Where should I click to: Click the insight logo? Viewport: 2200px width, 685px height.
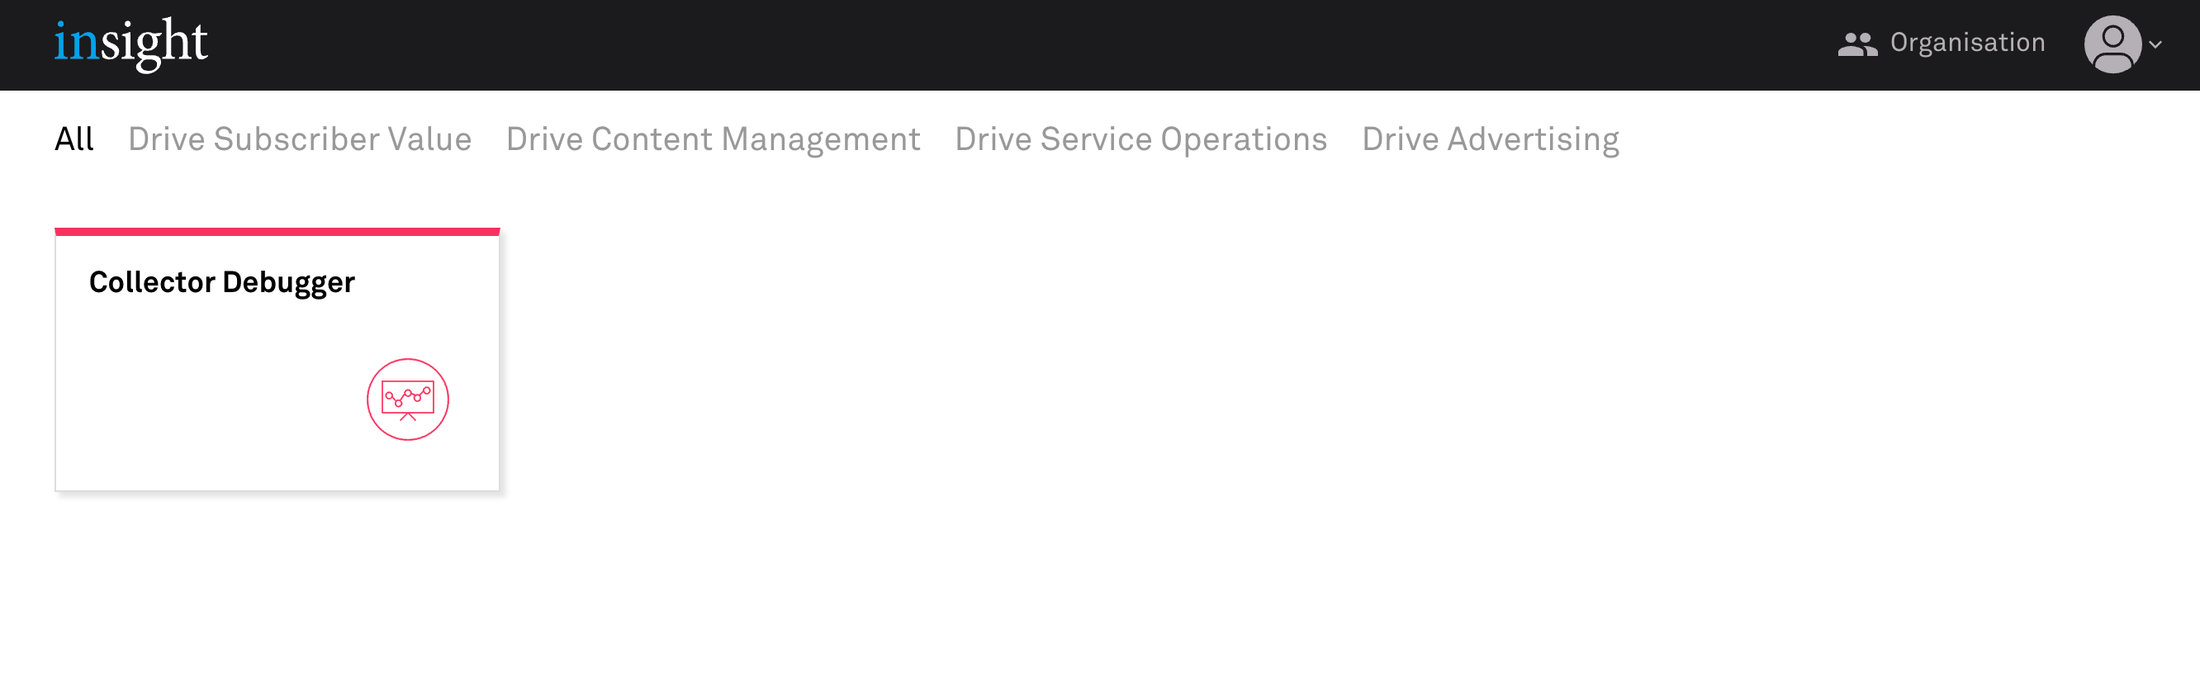pos(131,44)
